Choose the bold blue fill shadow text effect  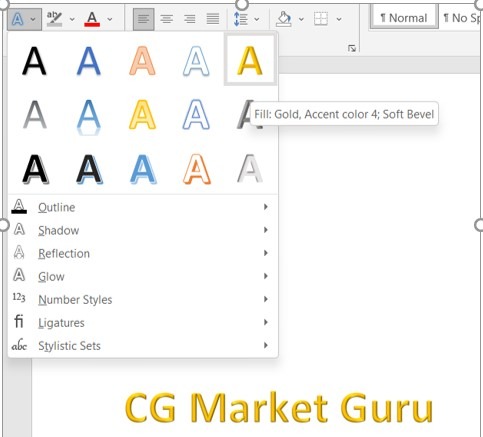point(143,169)
